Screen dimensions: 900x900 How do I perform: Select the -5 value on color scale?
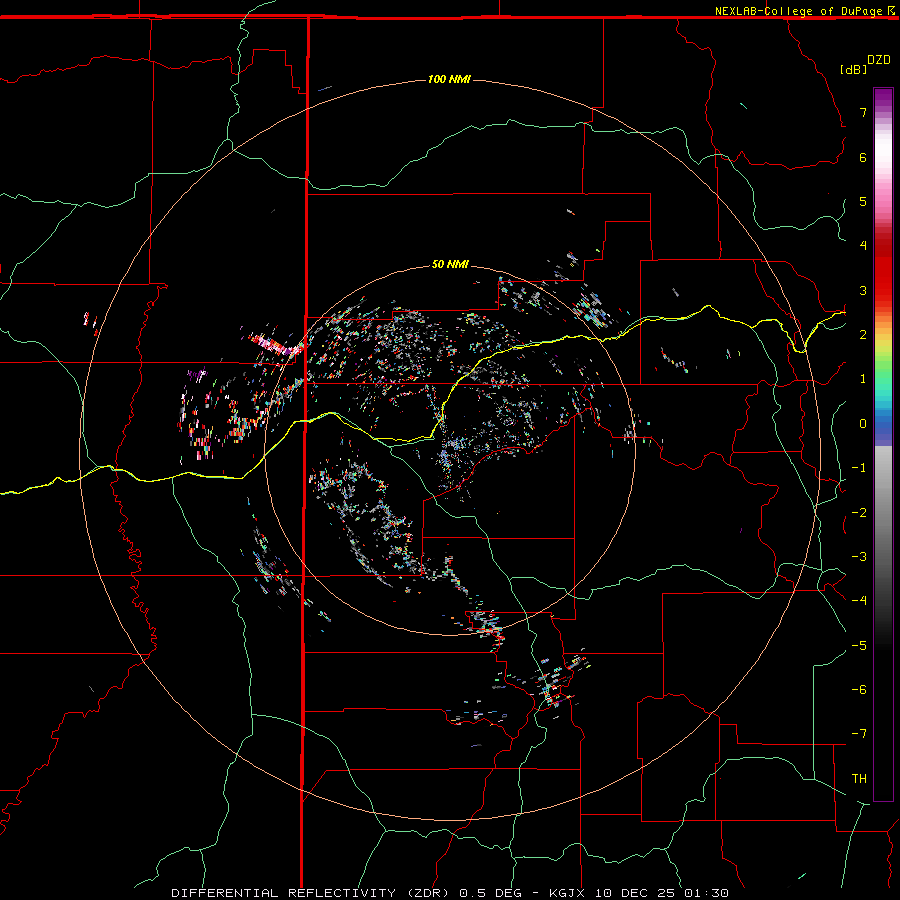859,646
